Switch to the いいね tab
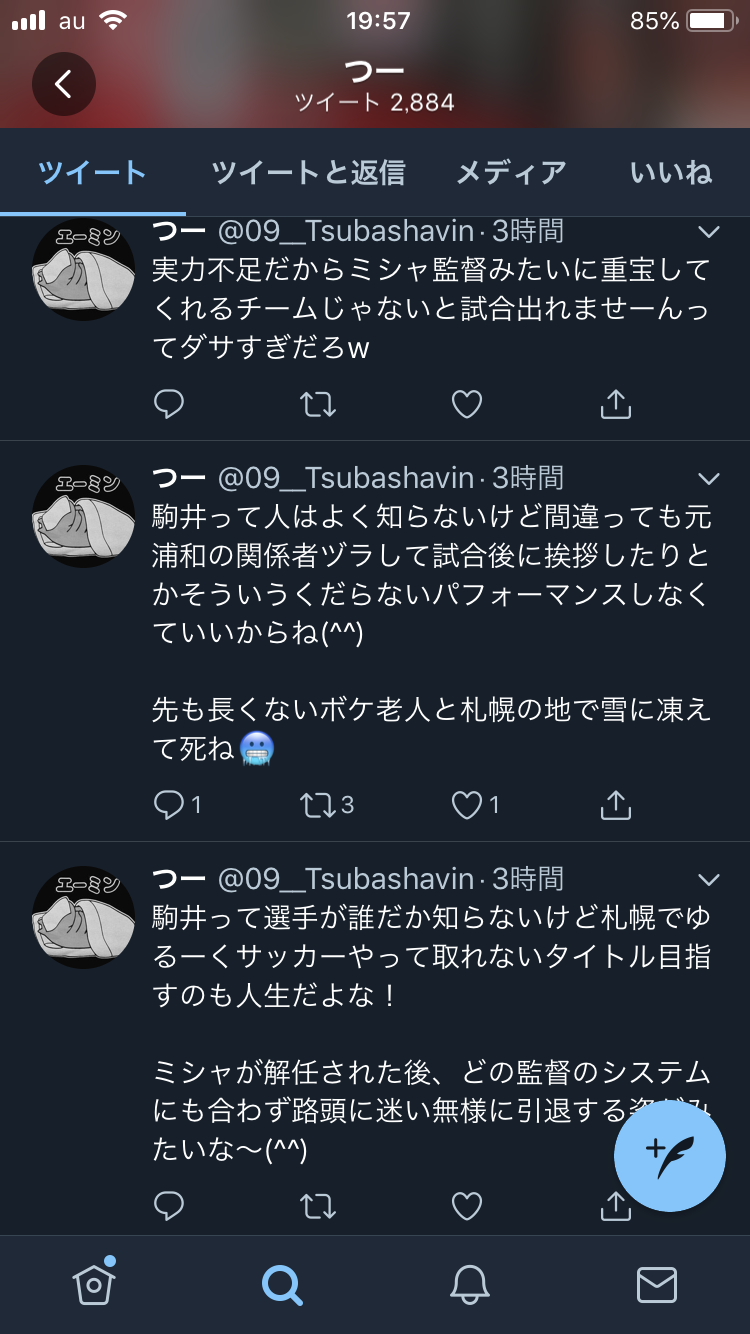 point(671,173)
